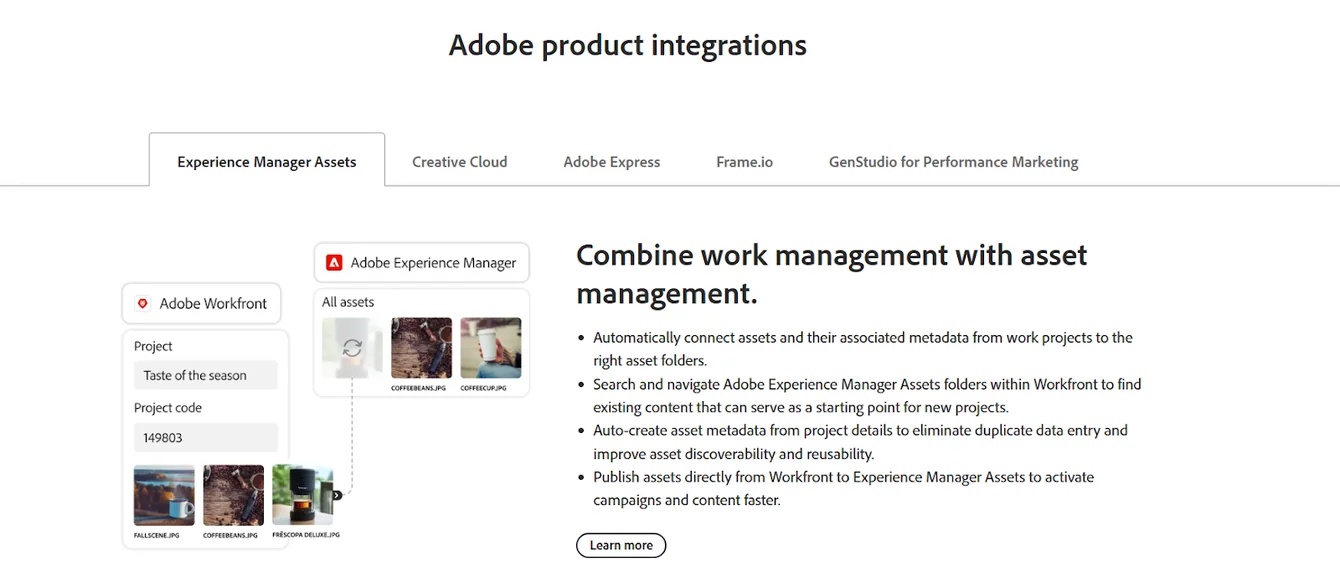Select the FALLSCENE.JPG thumbnail
This screenshot has height=588, width=1340.
point(164,495)
